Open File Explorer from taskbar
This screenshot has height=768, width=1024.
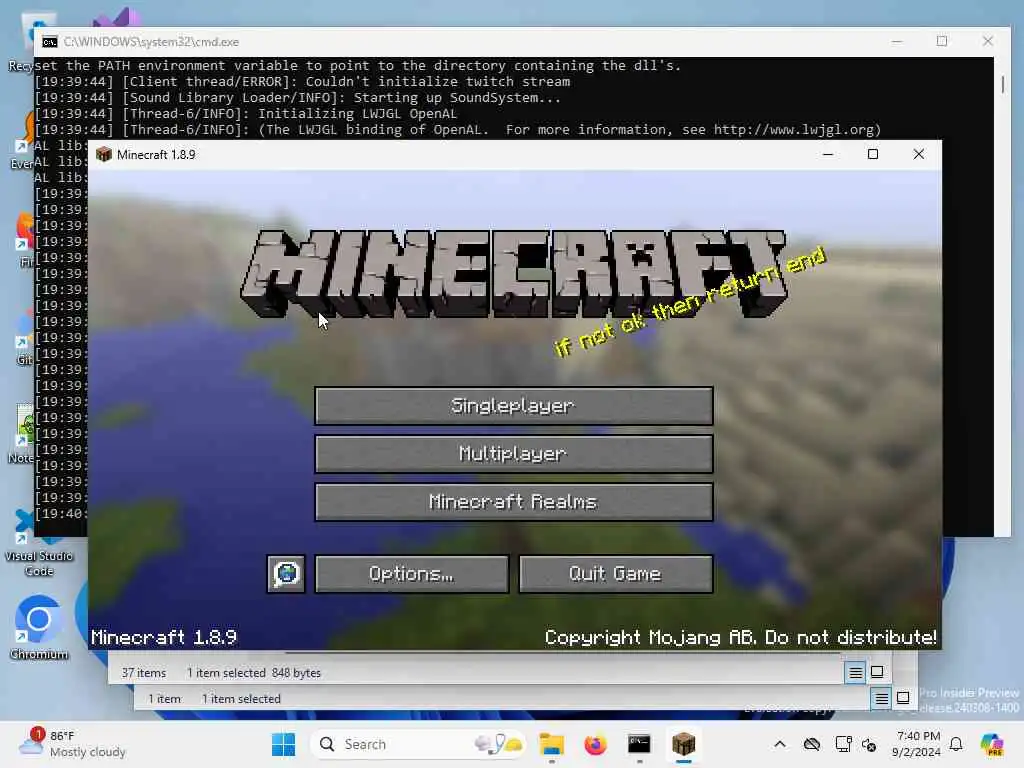(552, 744)
